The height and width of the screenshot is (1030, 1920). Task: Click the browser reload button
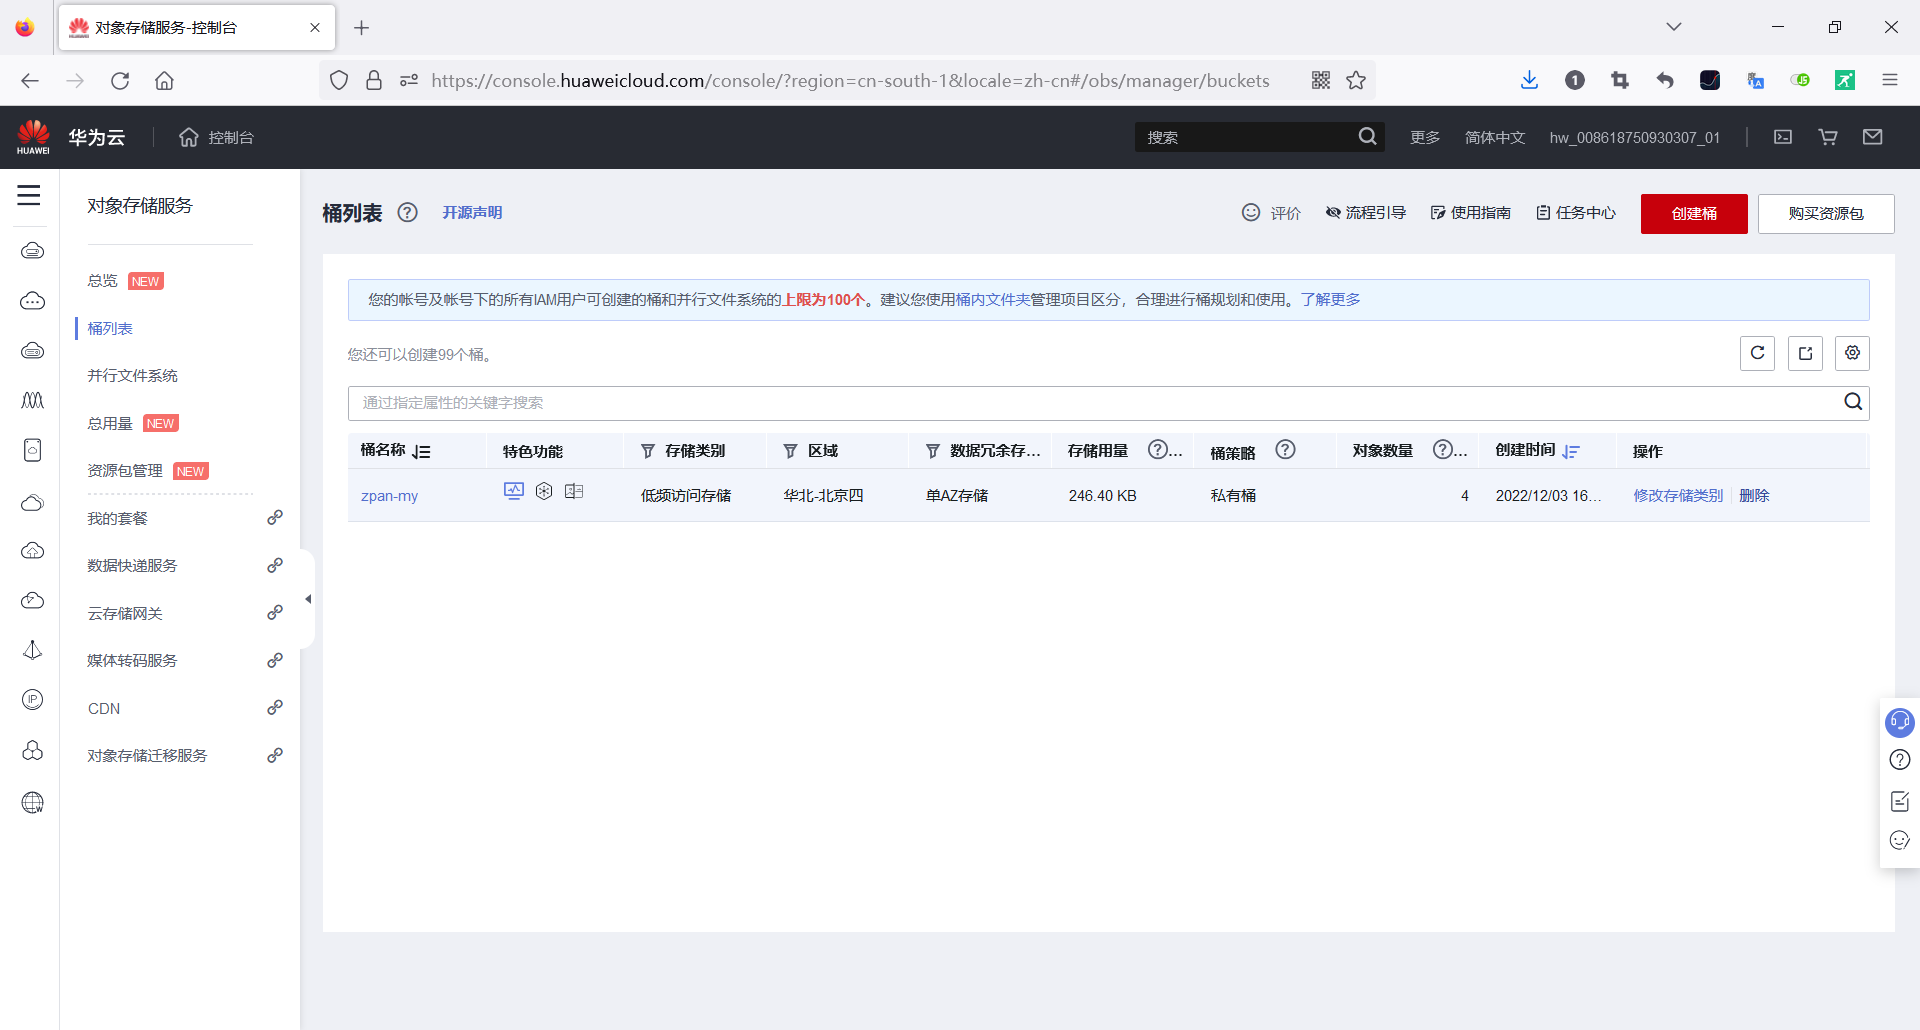click(120, 80)
